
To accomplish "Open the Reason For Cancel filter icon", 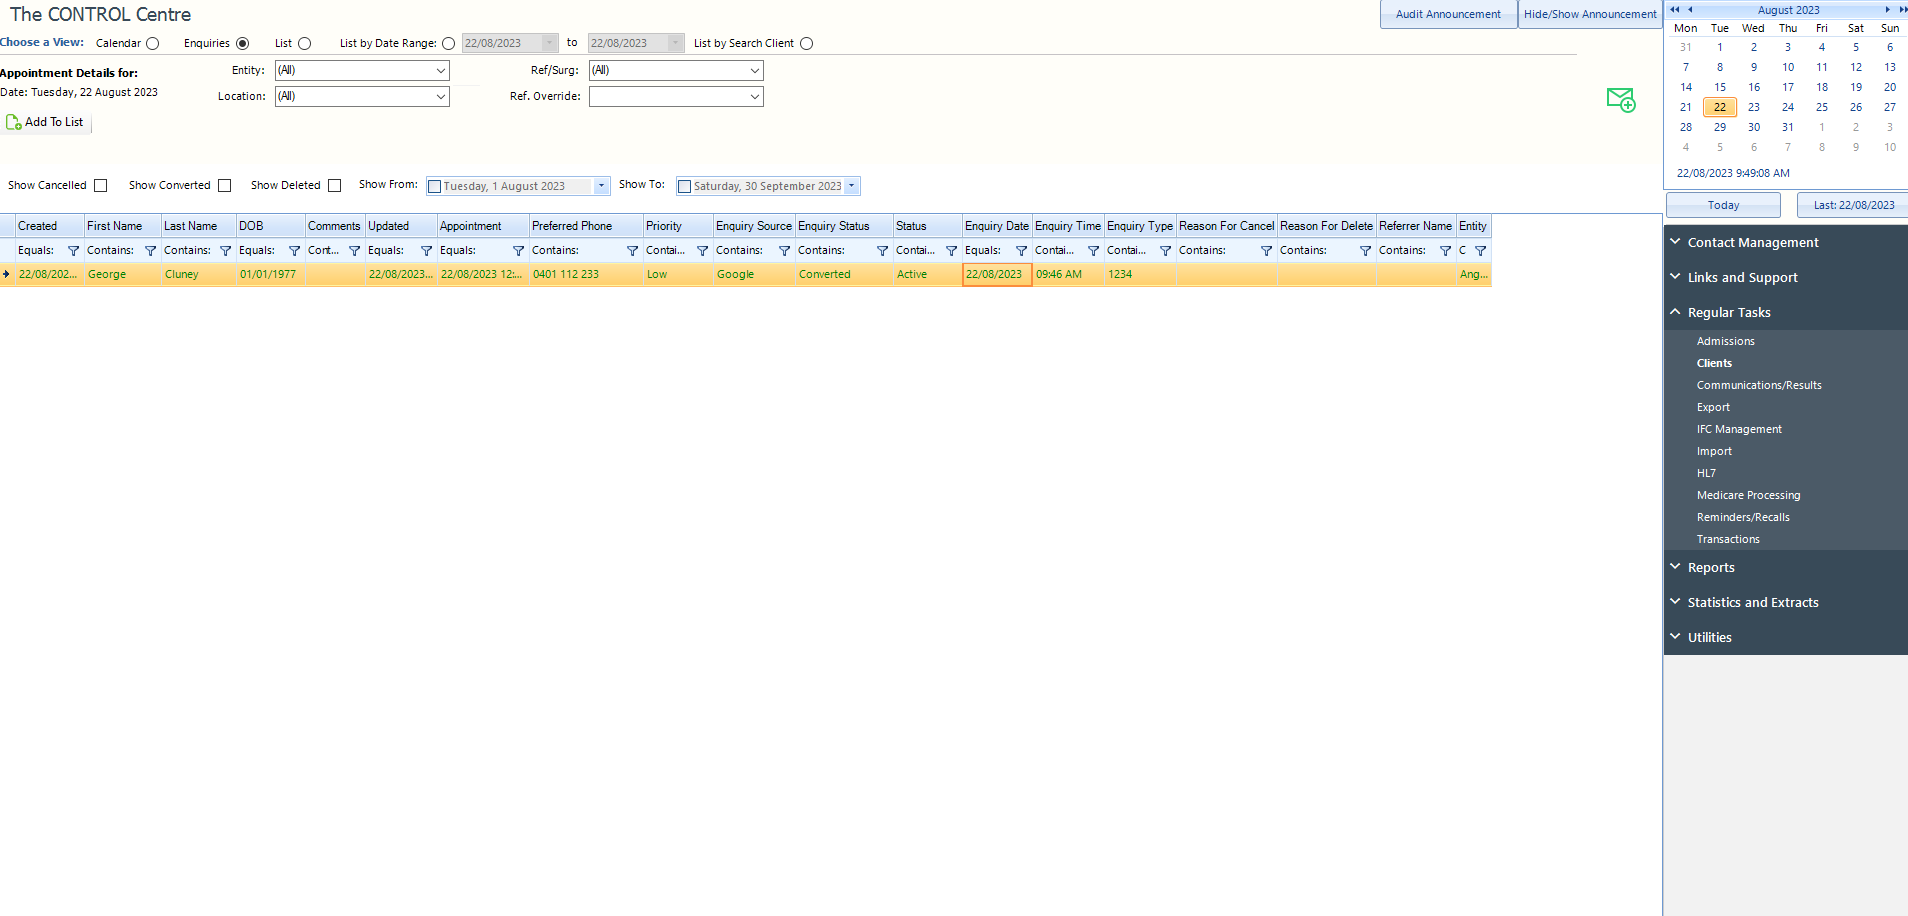I will [1266, 251].
